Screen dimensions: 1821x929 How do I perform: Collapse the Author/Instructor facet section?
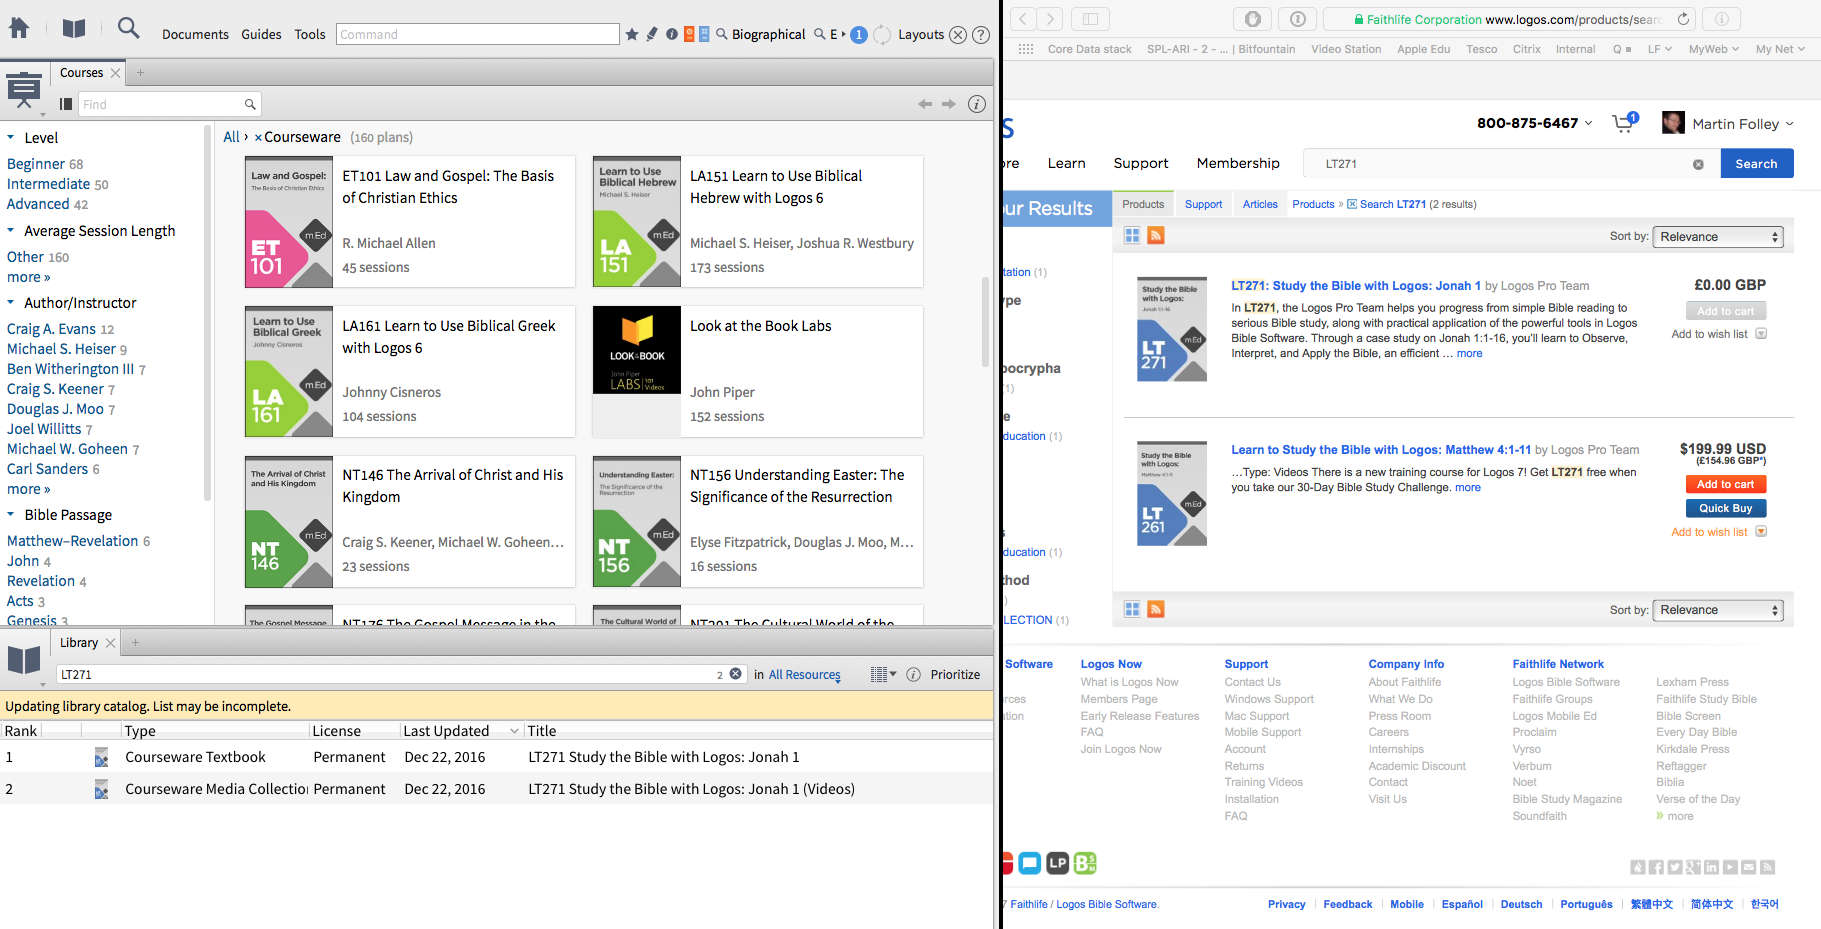[11, 303]
